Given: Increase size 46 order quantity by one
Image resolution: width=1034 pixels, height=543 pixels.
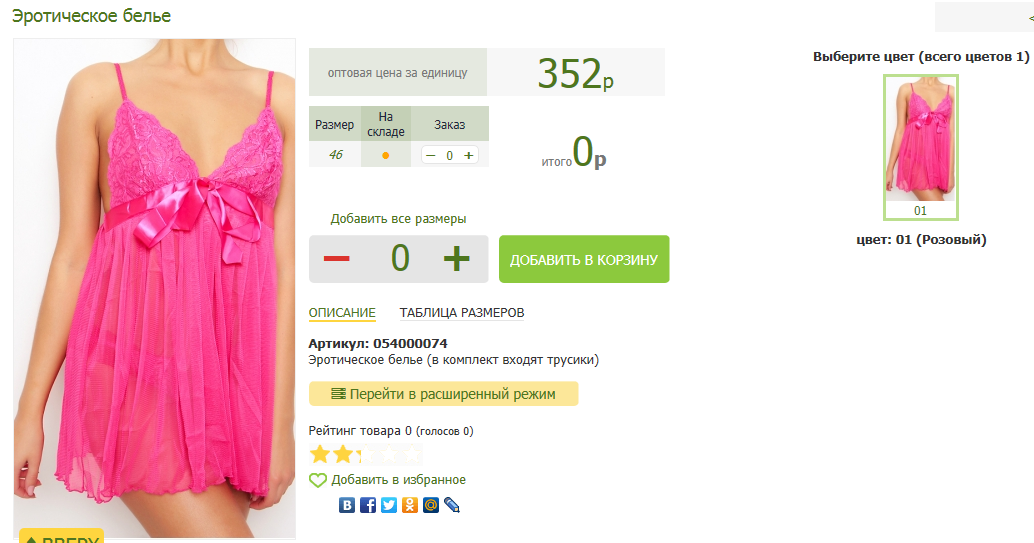Looking at the screenshot, I should tap(469, 156).
